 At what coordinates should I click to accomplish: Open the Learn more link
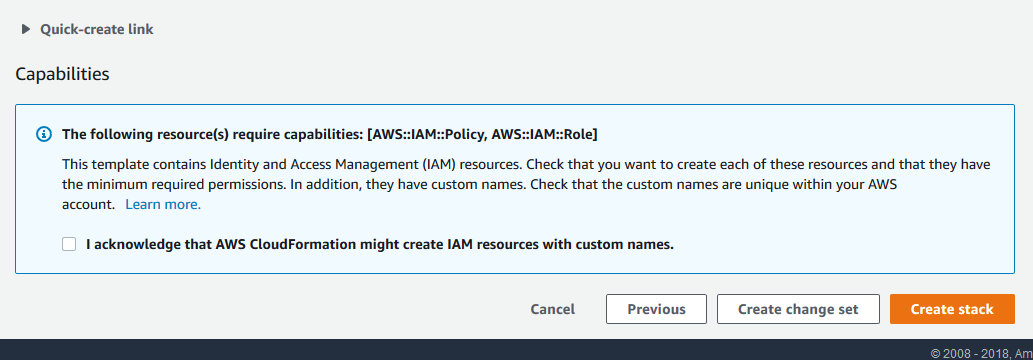[x=163, y=204]
